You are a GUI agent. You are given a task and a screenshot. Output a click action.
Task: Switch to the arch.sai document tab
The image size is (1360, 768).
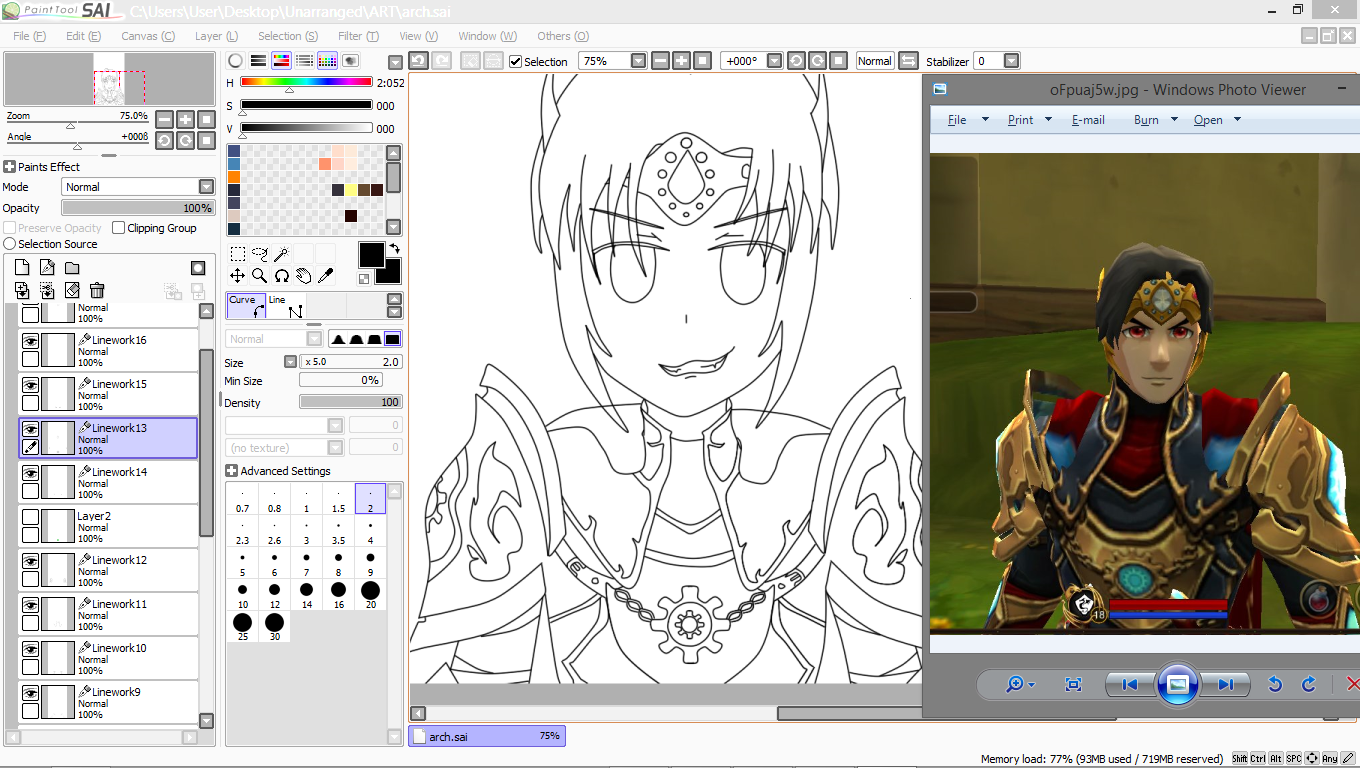[x=487, y=736]
